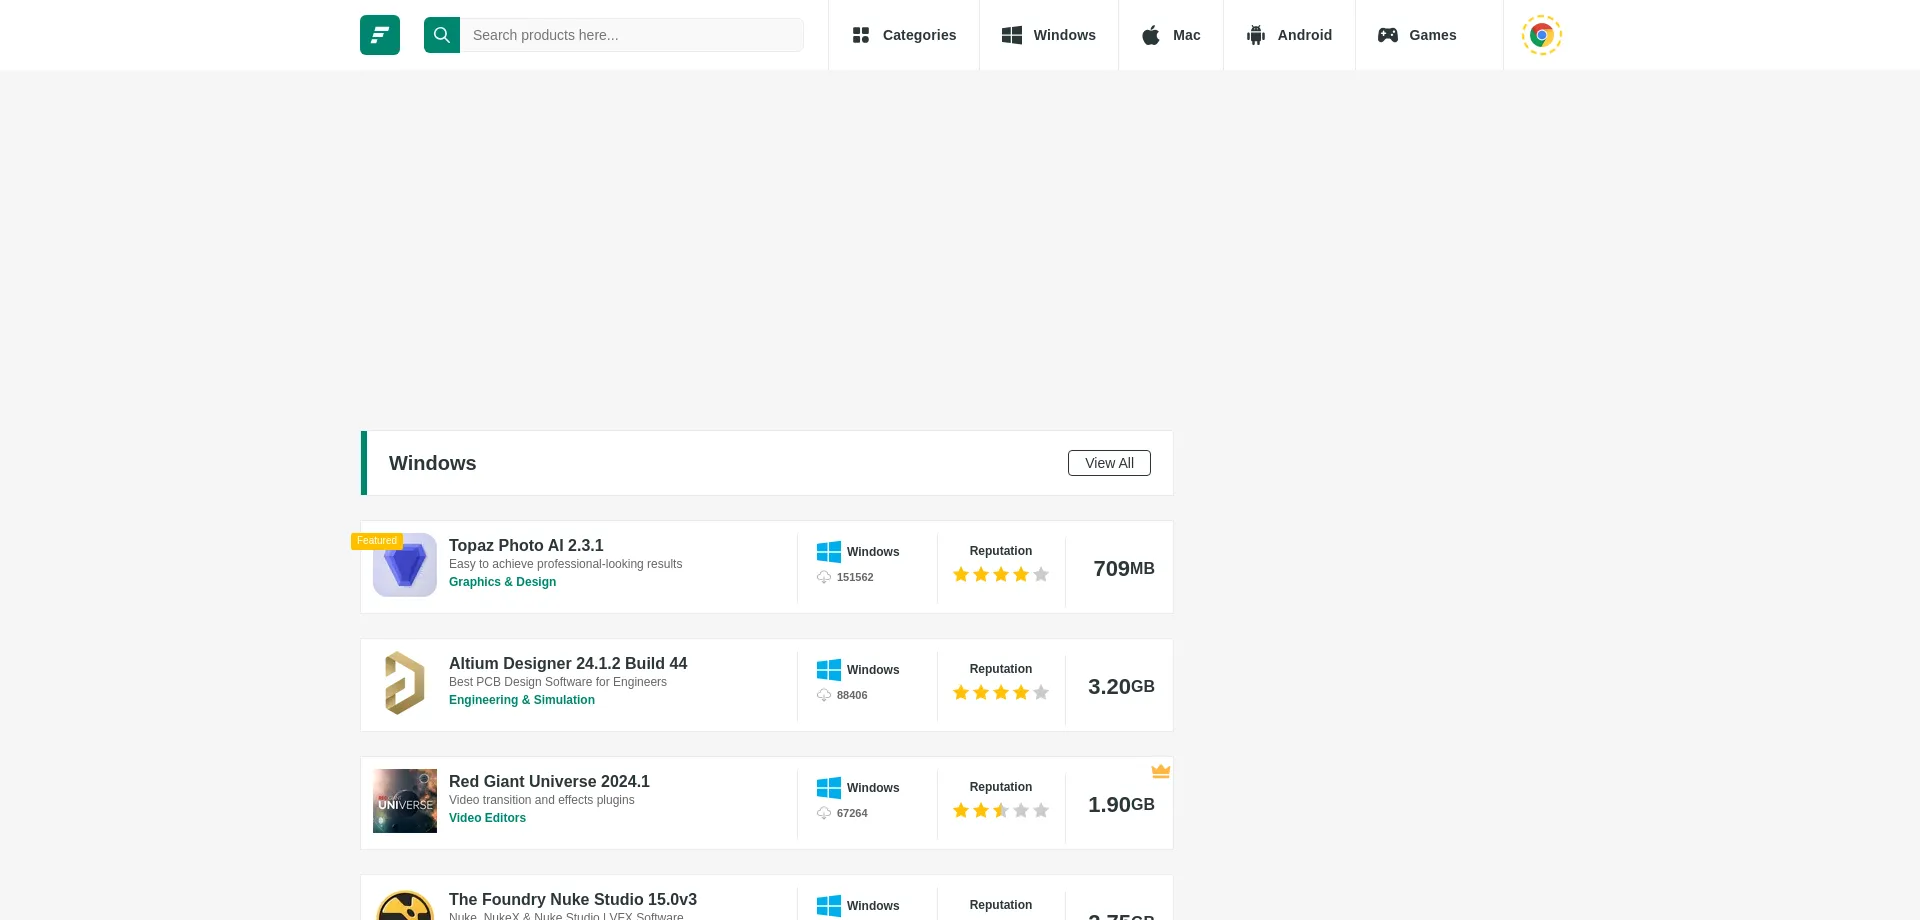Open the FileCR green logo homepage
Screen dimensions: 1920x920
[380, 35]
